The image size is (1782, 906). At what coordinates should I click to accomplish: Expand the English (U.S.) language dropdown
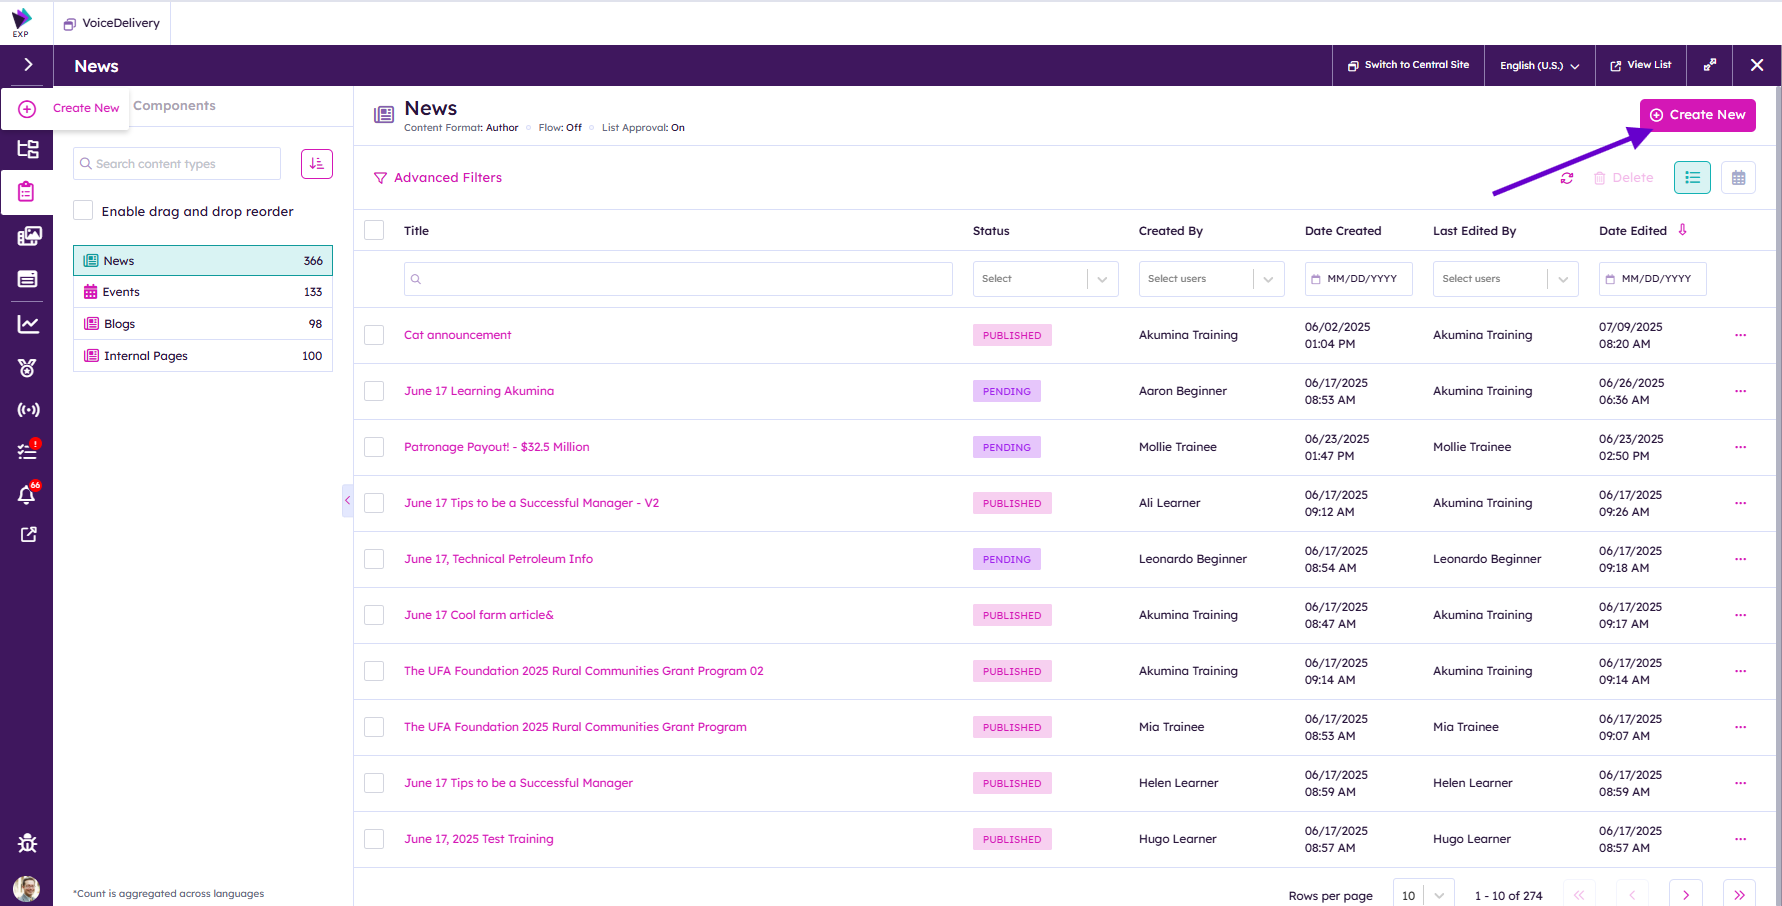pos(1539,66)
